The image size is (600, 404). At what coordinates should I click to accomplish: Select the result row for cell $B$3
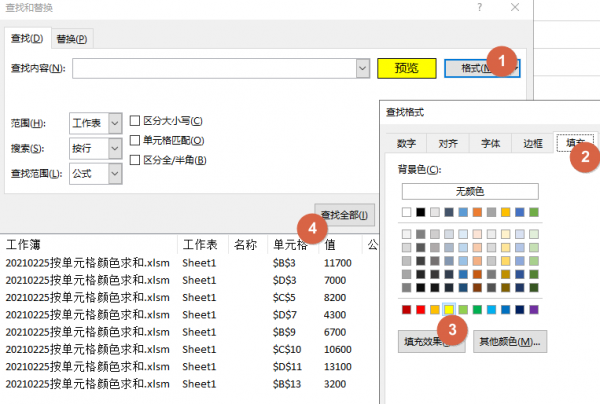tap(189, 263)
